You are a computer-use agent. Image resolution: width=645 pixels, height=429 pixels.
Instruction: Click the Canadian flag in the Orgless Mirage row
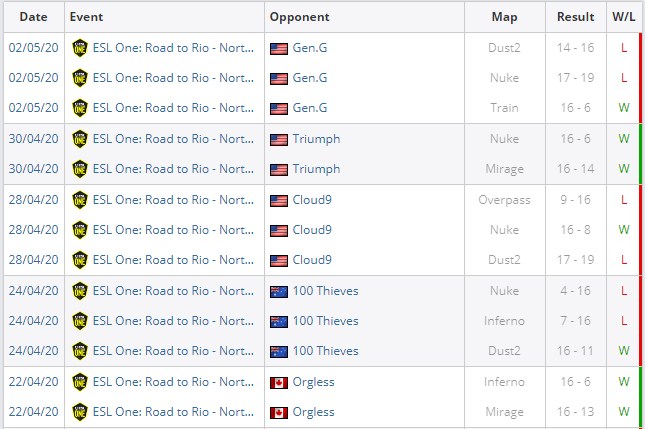[279, 412]
